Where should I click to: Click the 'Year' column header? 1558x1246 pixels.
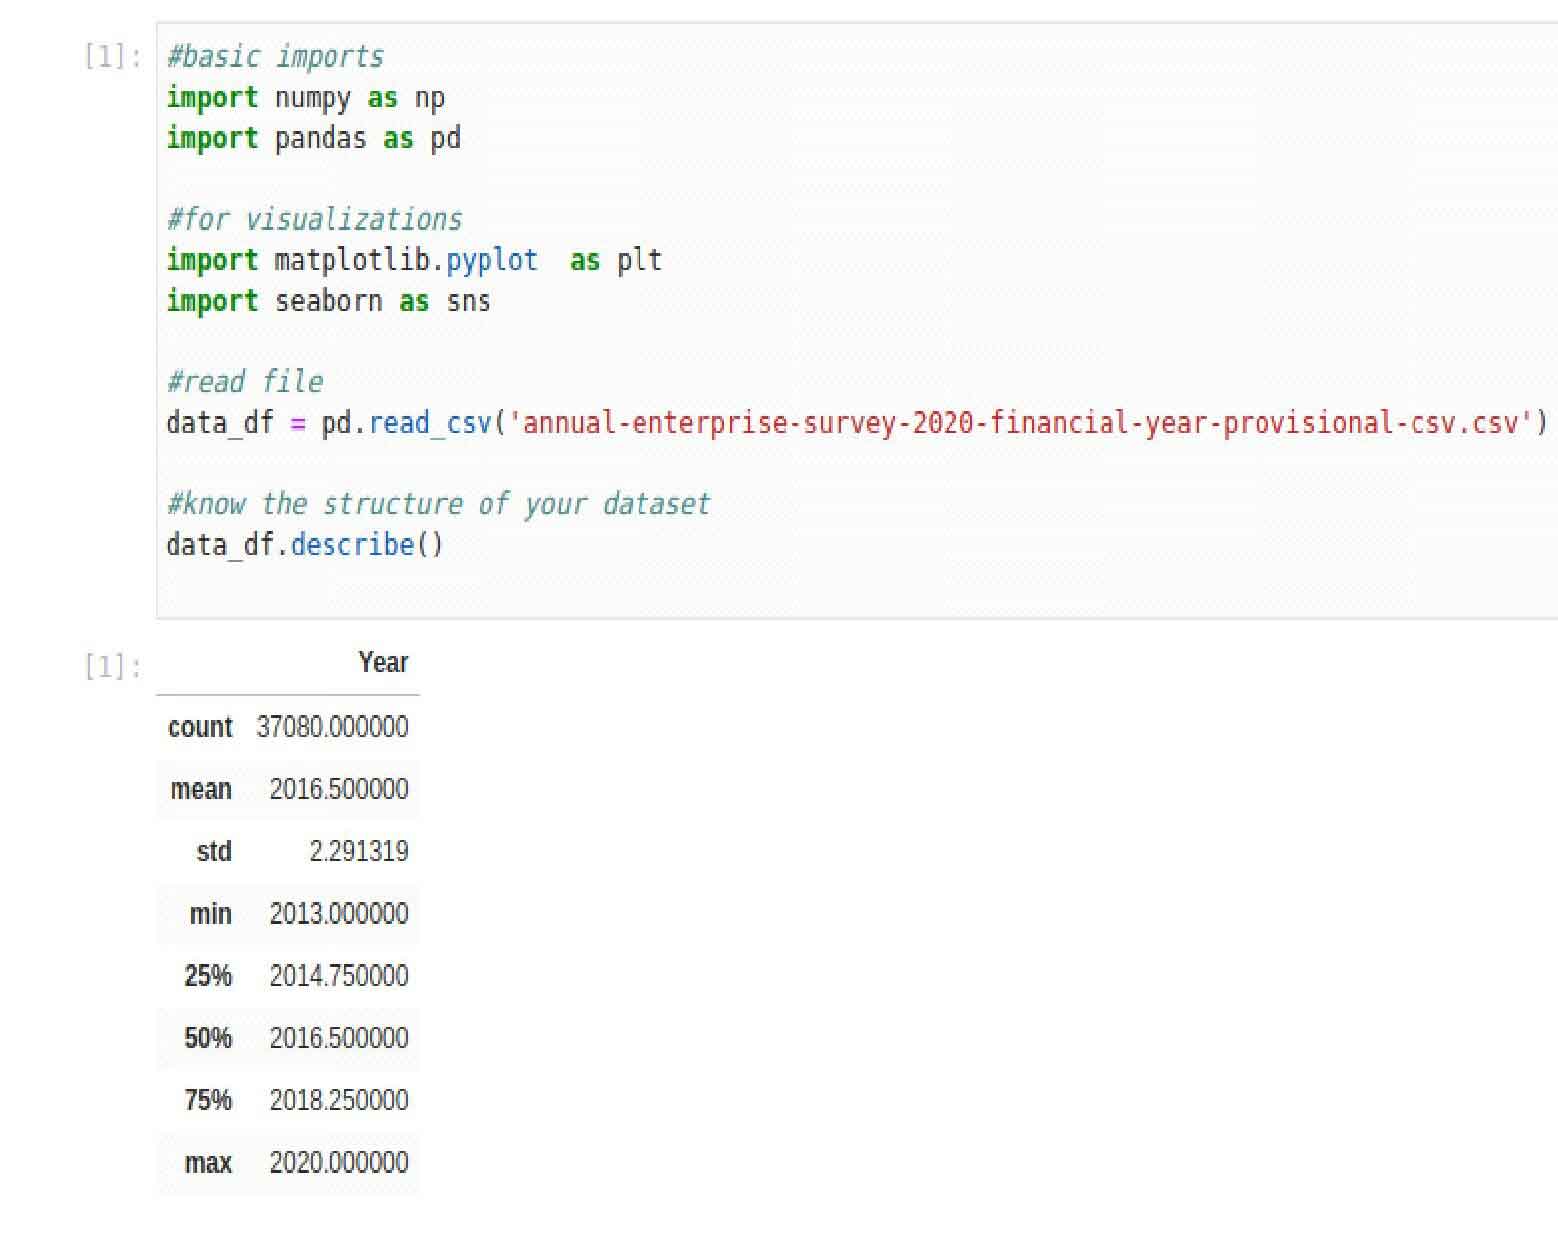(x=383, y=663)
